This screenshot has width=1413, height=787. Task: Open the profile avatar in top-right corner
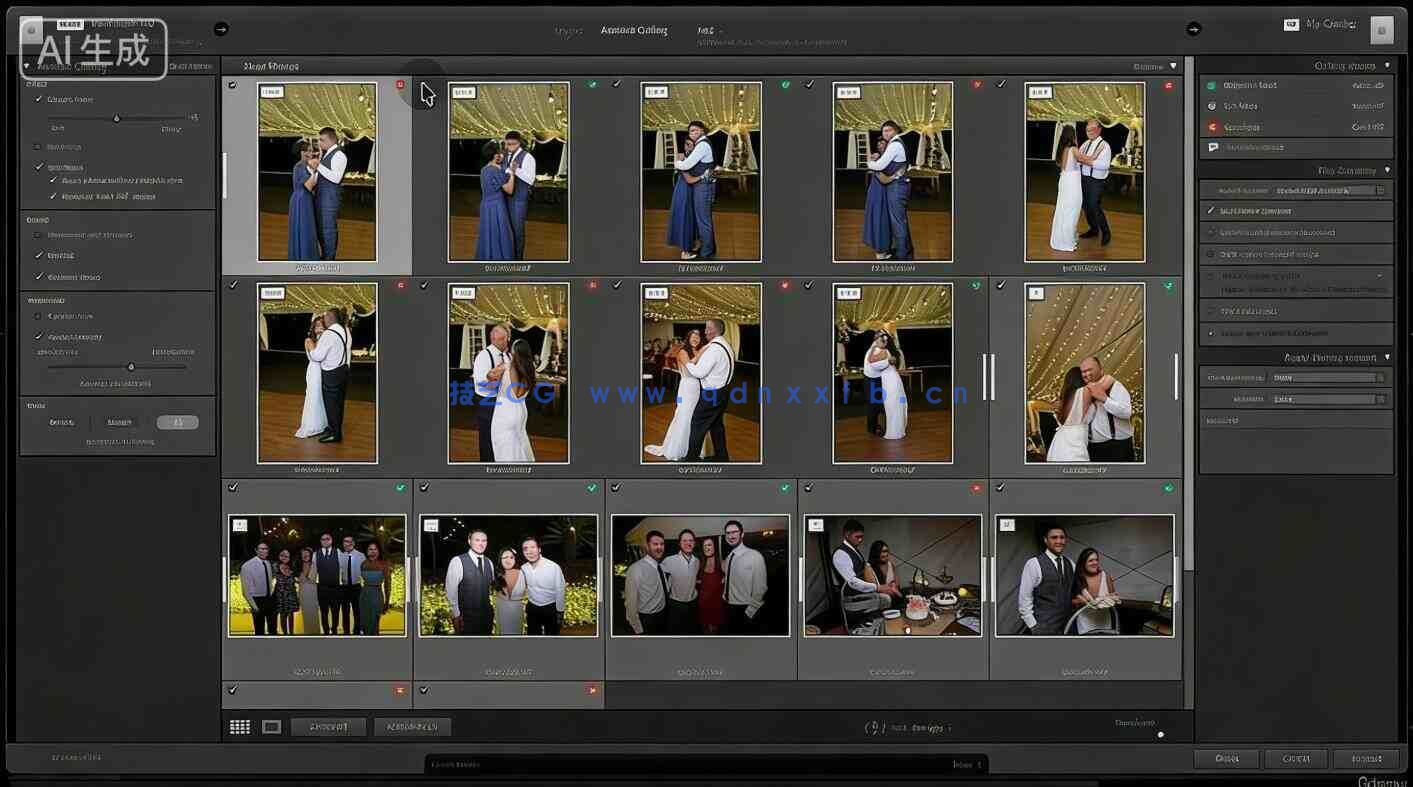1381,29
